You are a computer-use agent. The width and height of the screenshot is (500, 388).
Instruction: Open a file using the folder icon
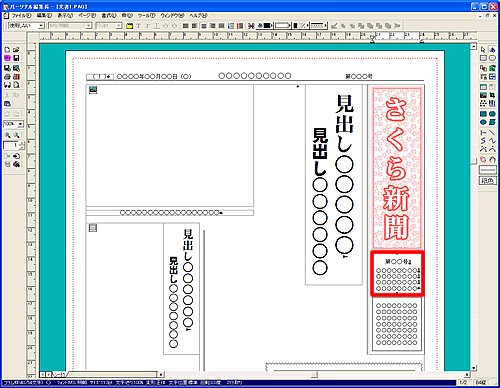(x=16, y=50)
